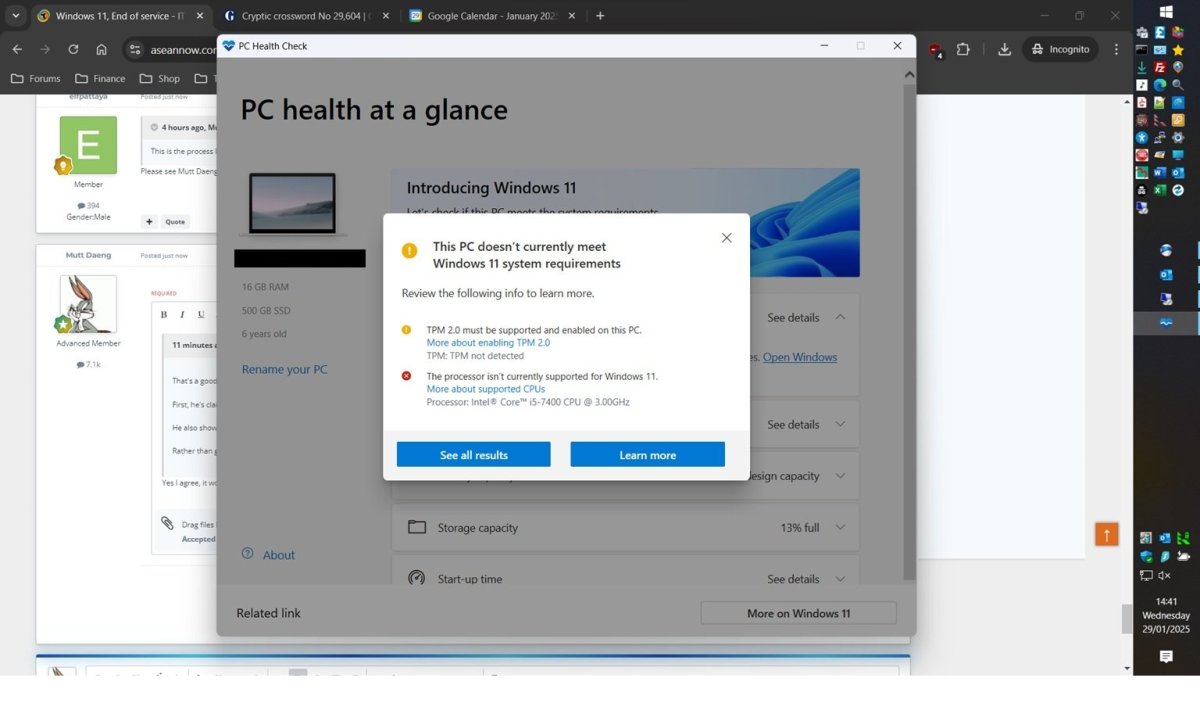Go forward in the browser
This screenshot has height=721, width=1200.
point(45,49)
